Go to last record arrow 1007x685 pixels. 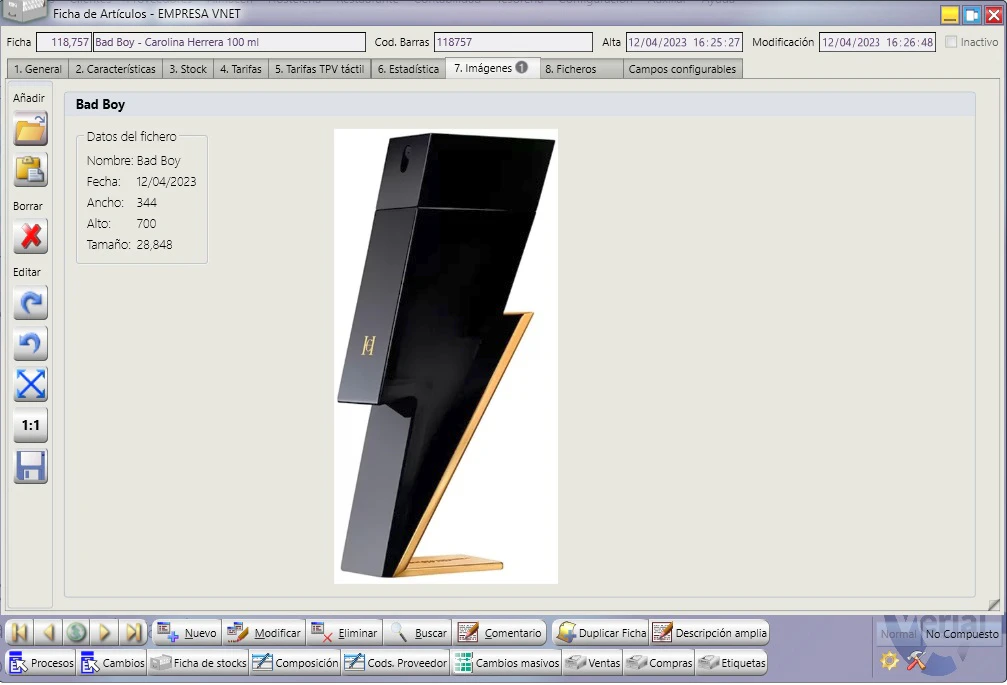(x=133, y=633)
